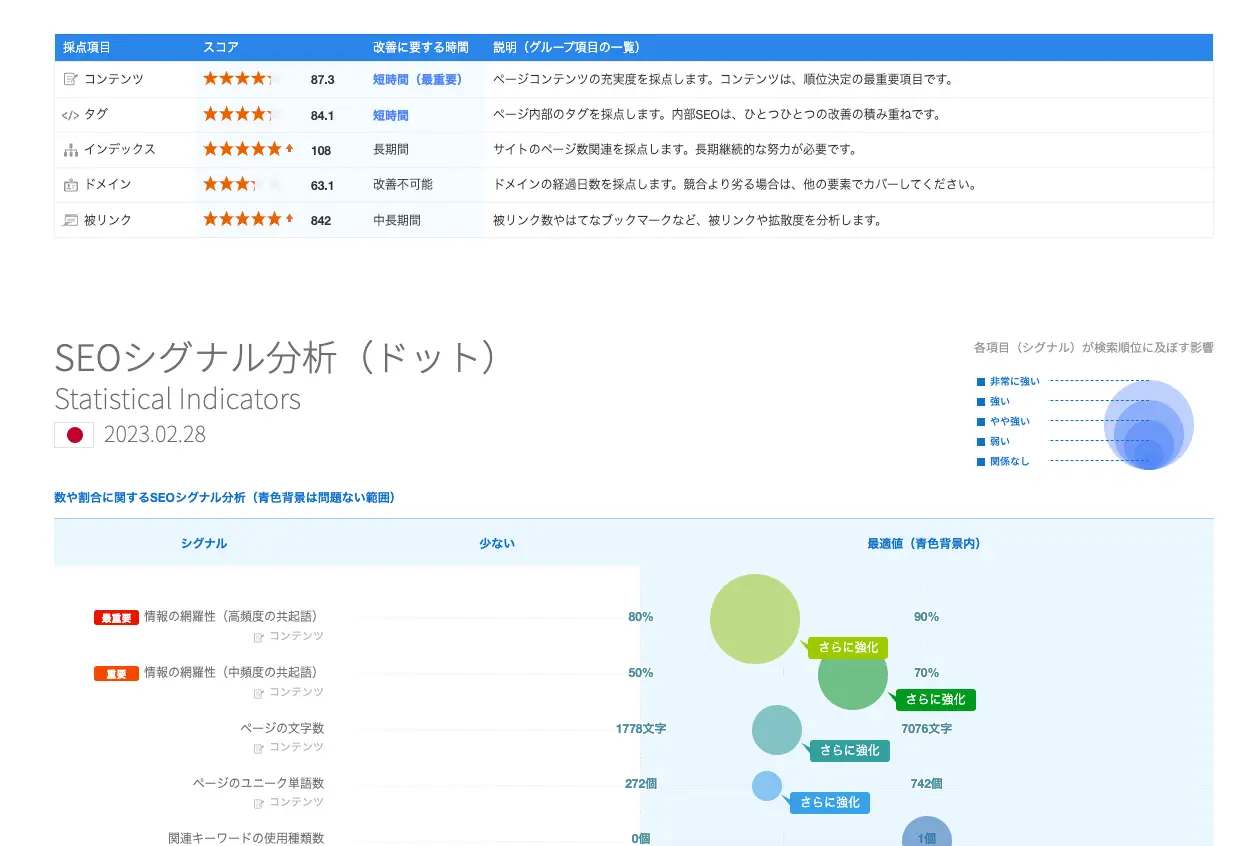Open the 短時間 link in タグ row

tap(391, 115)
